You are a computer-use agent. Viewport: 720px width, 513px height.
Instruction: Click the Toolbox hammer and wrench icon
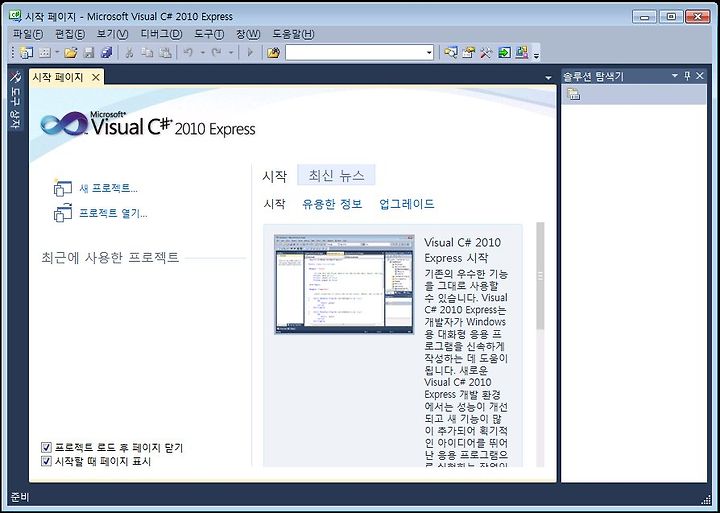(x=486, y=53)
